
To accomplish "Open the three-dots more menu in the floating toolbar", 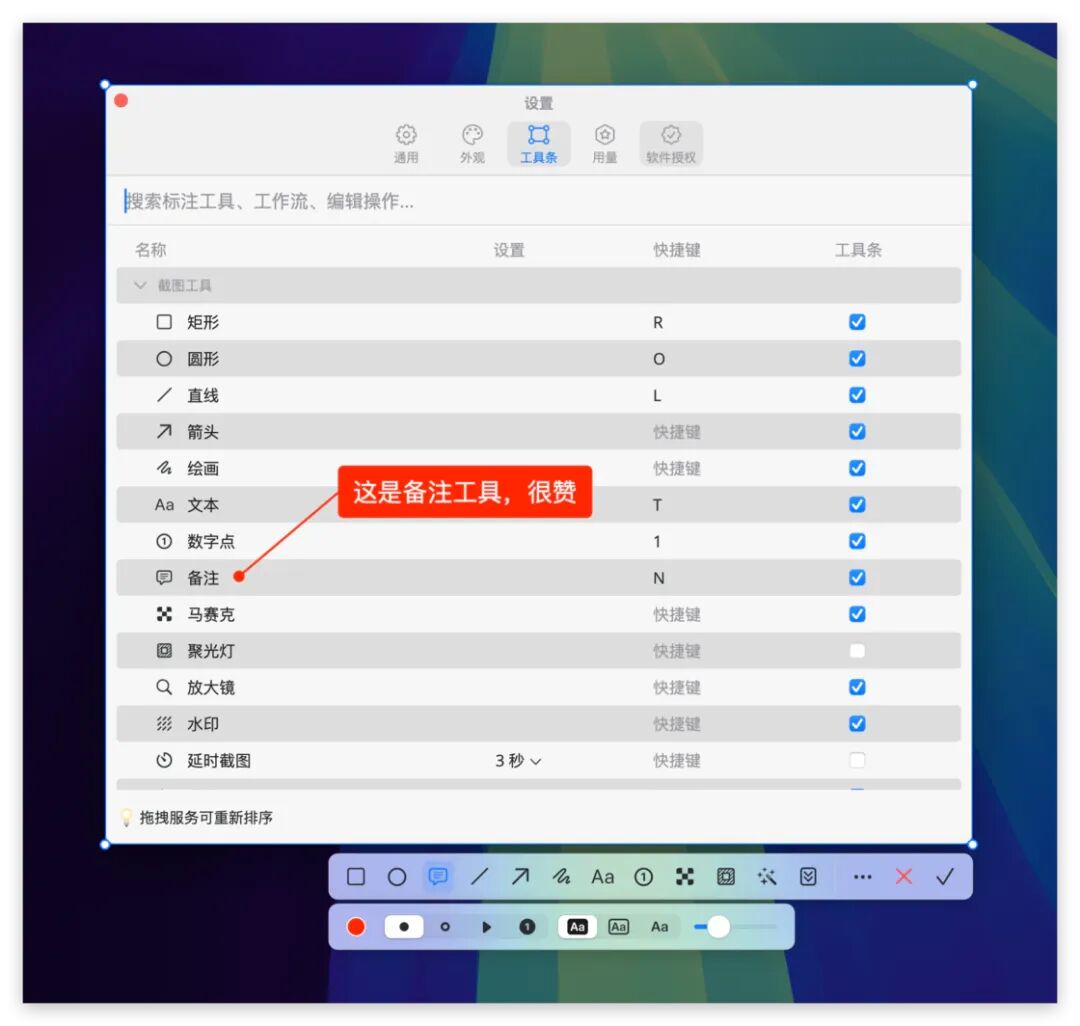I will click(862, 877).
